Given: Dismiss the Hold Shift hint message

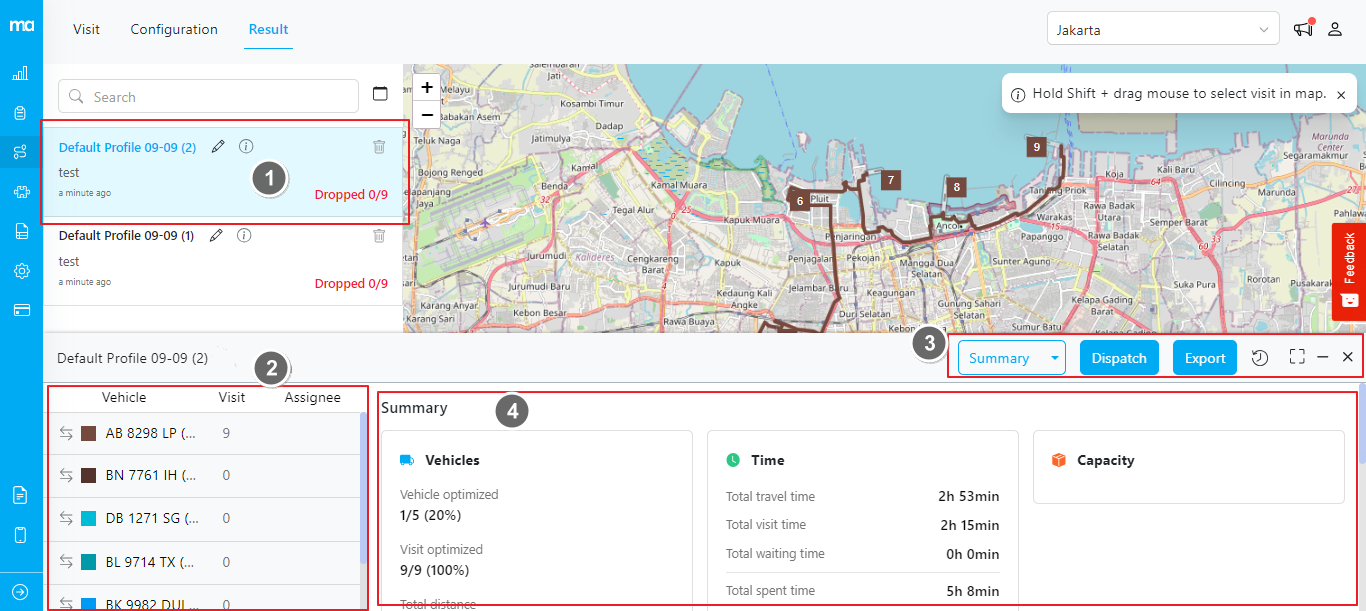Looking at the screenshot, I should pos(1341,94).
